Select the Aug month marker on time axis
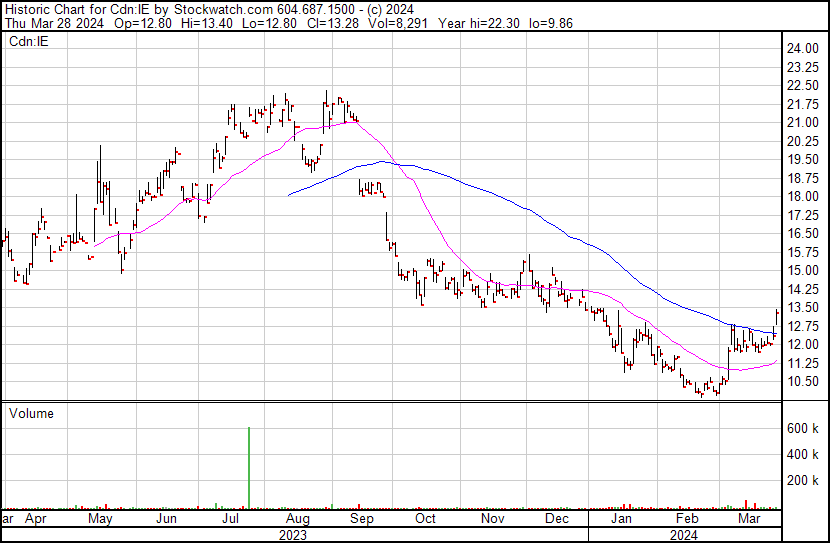This screenshot has width=830, height=543. tap(296, 520)
